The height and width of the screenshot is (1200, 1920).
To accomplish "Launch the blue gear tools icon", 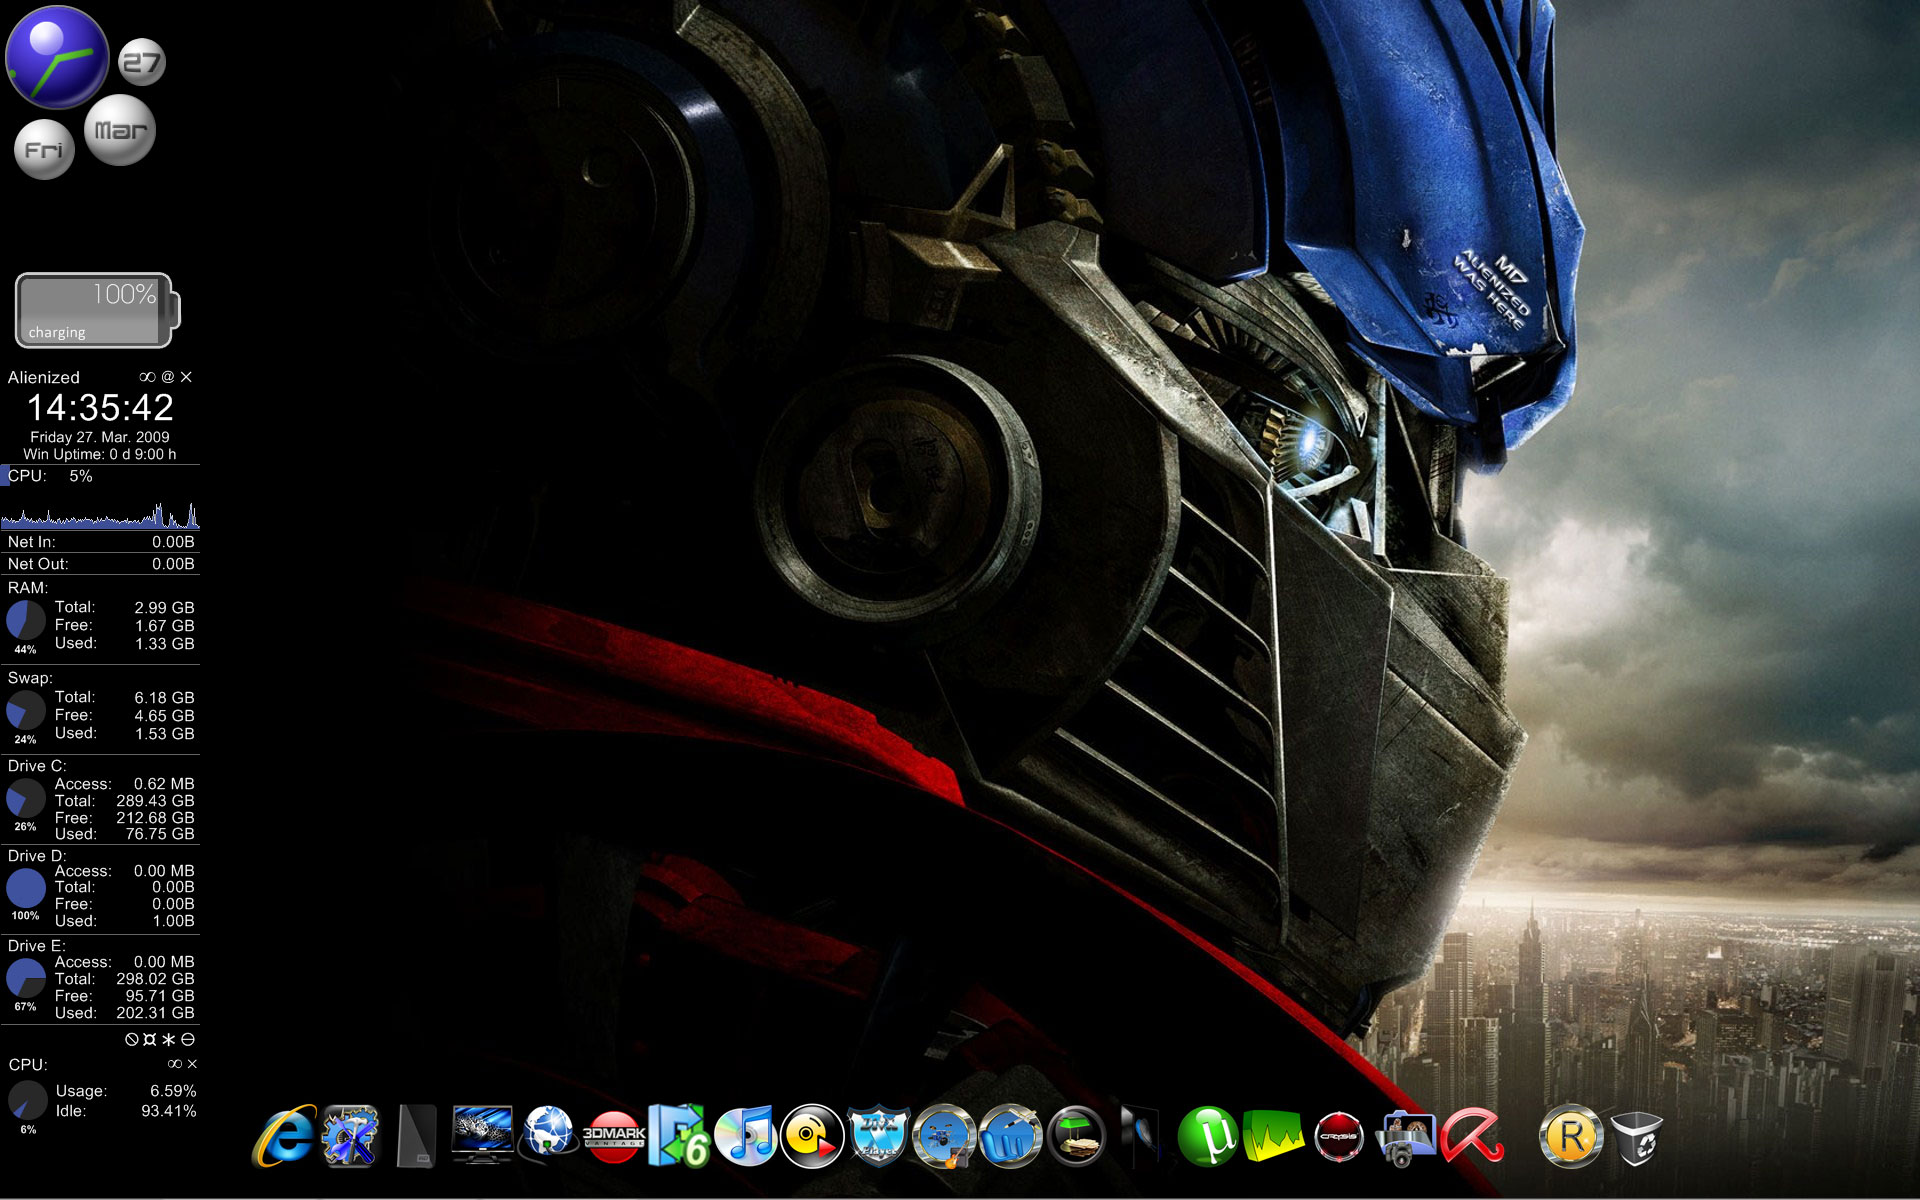I will (x=350, y=1136).
